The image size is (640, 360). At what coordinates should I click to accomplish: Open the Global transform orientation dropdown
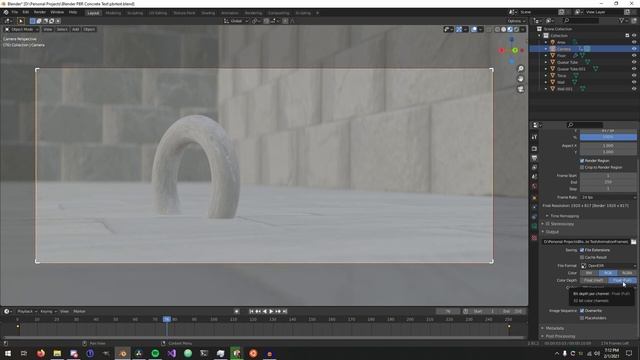point(236,21)
